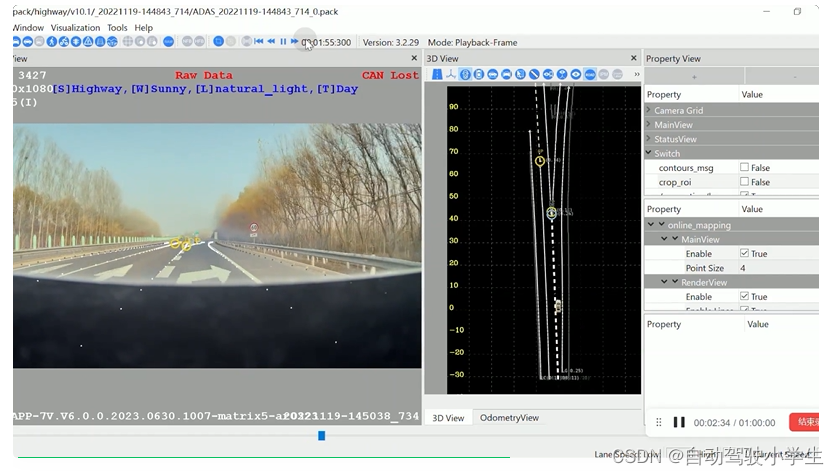Viewport: 839px width, 475px height.
Task: Click the Version: 3.2.29 label
Action: point(391,42)
